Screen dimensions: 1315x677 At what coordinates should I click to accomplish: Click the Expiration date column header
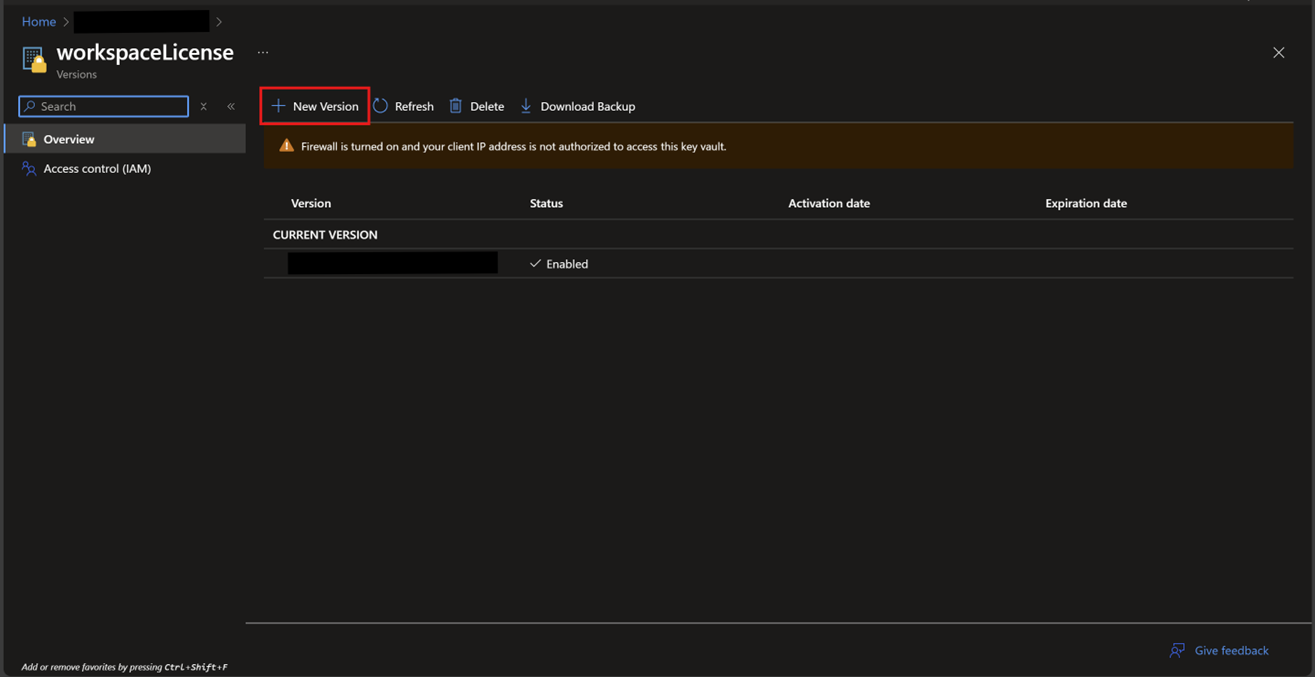click(1085, 203)
